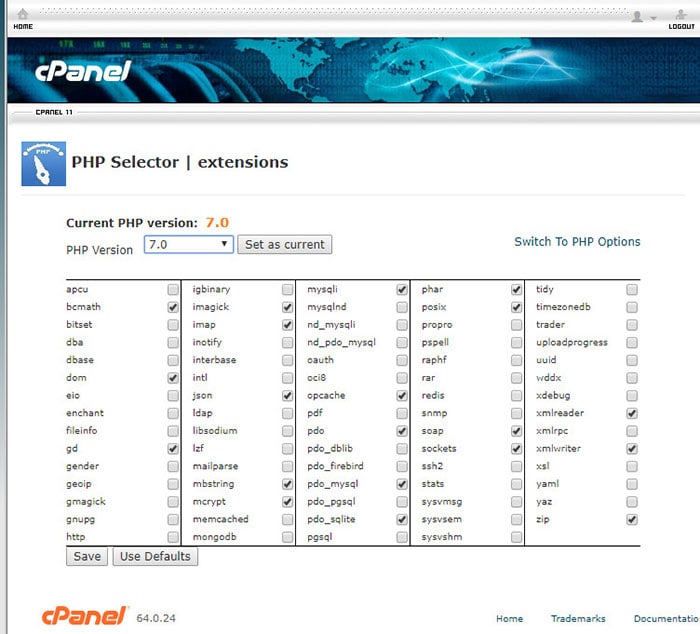Uncheck the xmlreader extension

click(x=632, y=413)
